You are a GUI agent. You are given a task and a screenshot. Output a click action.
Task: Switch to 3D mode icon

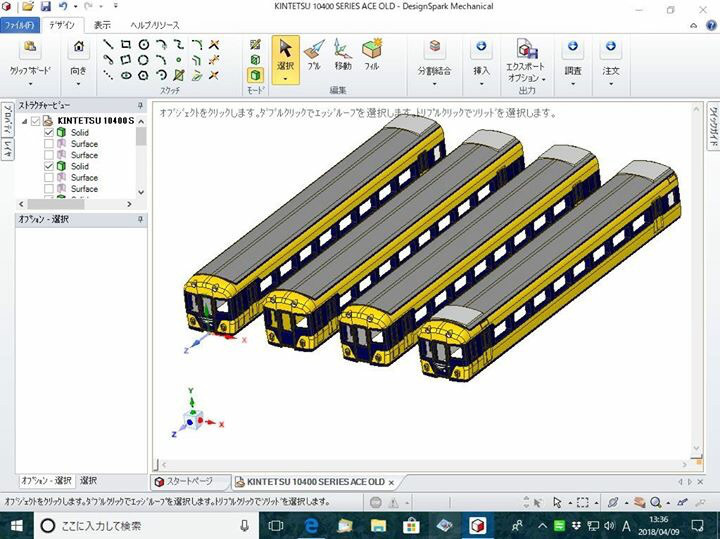tap(255, 75)
